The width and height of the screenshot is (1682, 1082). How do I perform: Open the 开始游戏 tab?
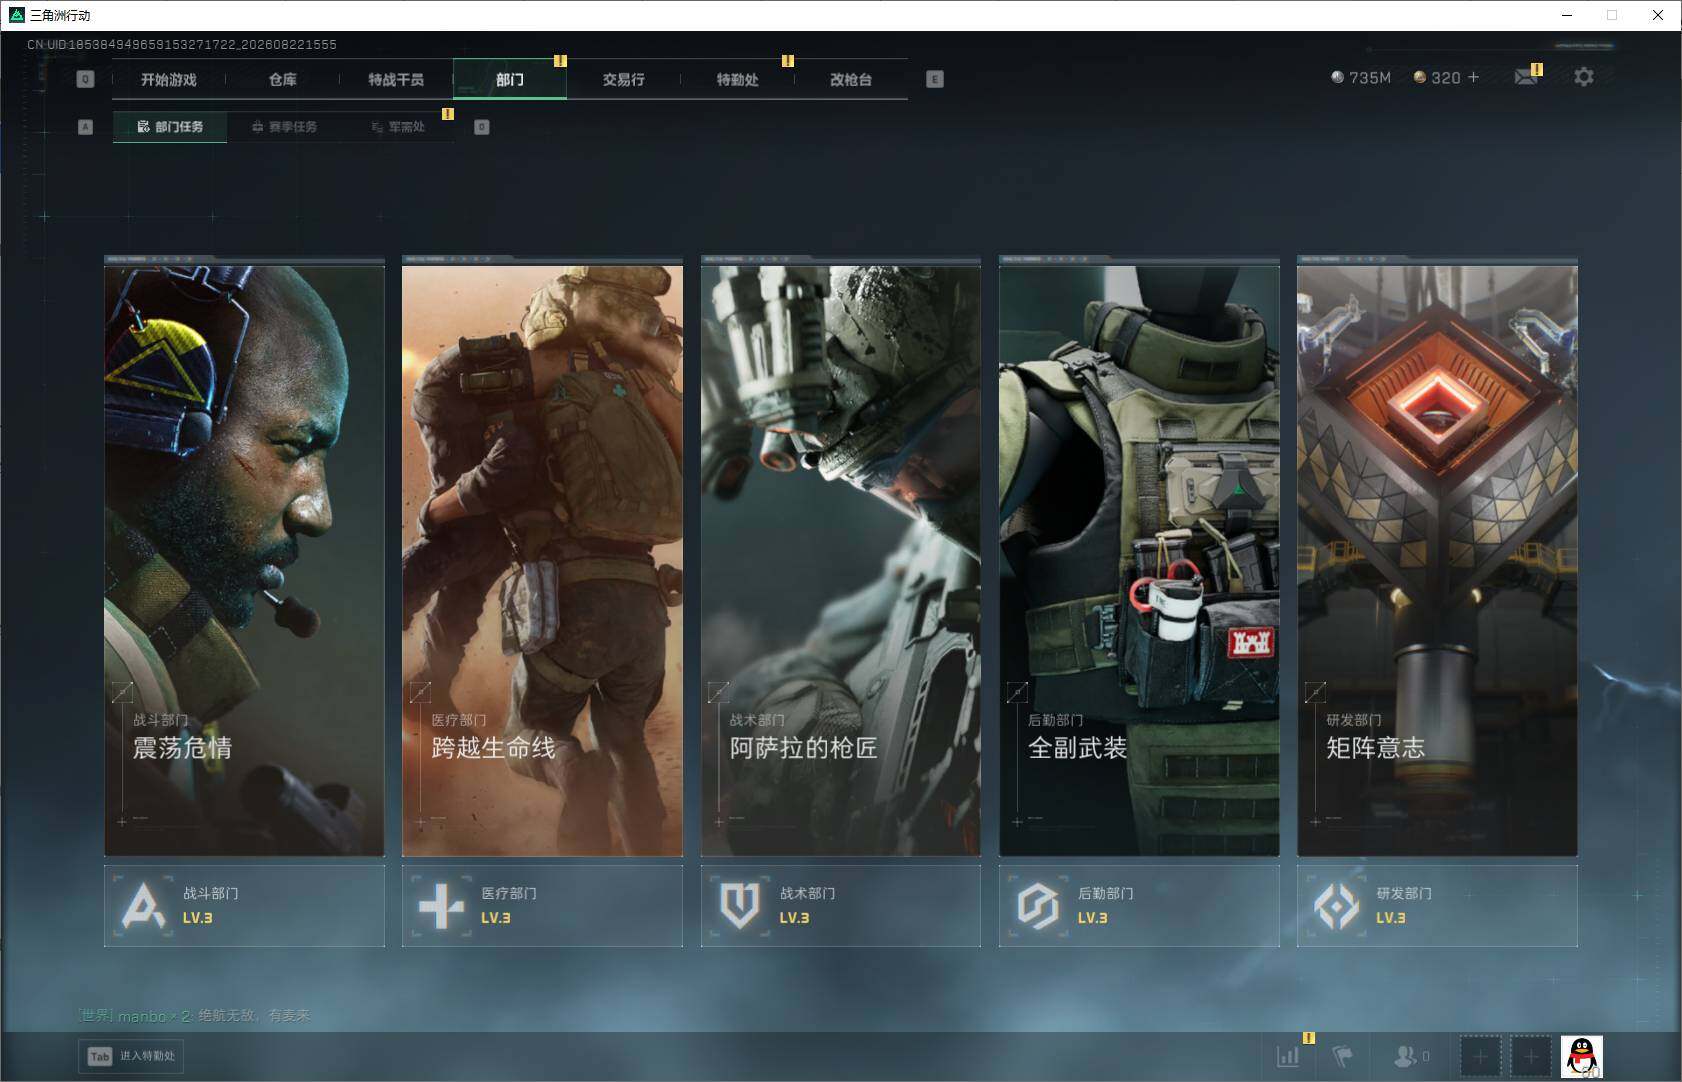click(x=169, y=79)
